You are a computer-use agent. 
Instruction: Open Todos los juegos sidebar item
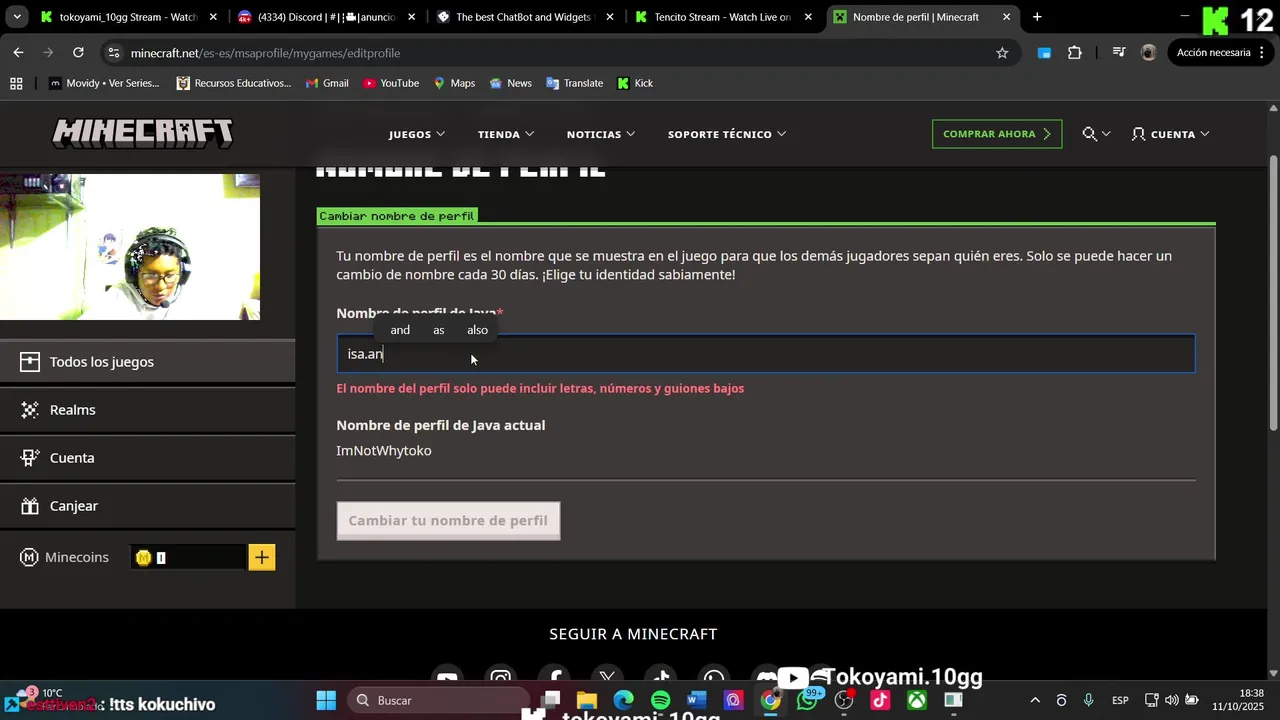tap(147, 362)
